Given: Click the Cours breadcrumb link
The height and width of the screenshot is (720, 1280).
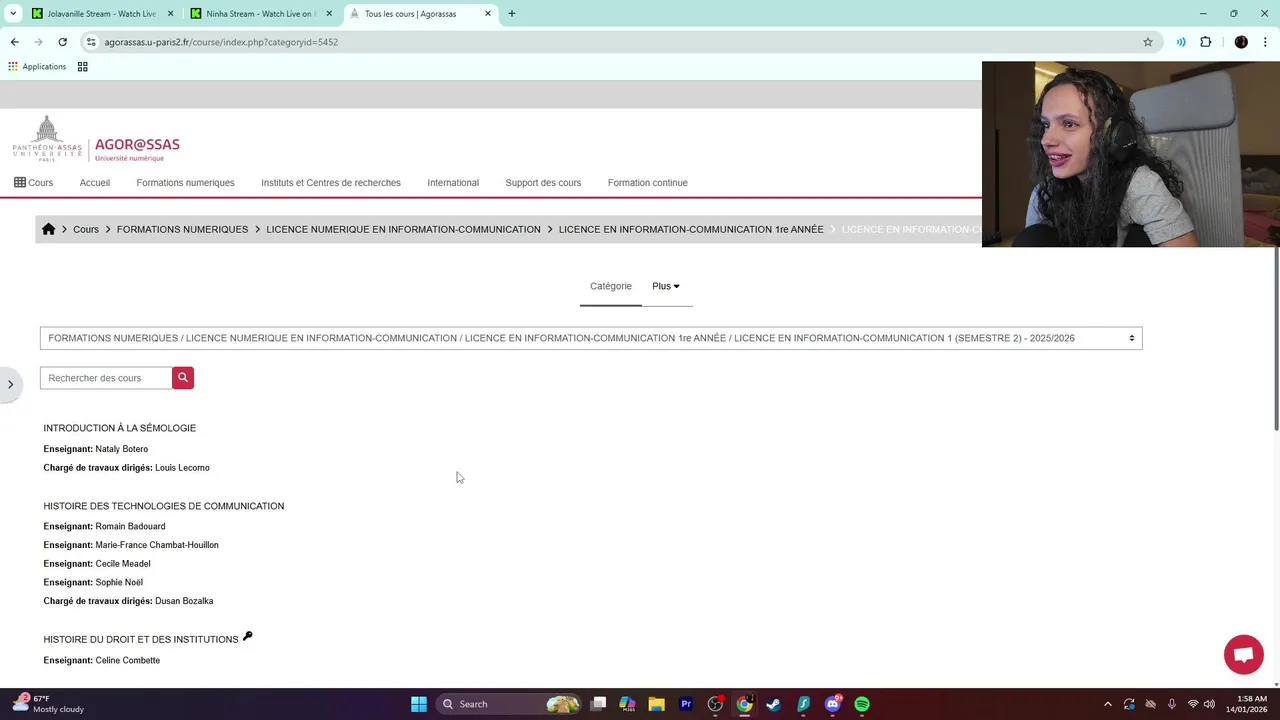Looking at the screenshot, I should pyautogui.click(x=86, y=229).
